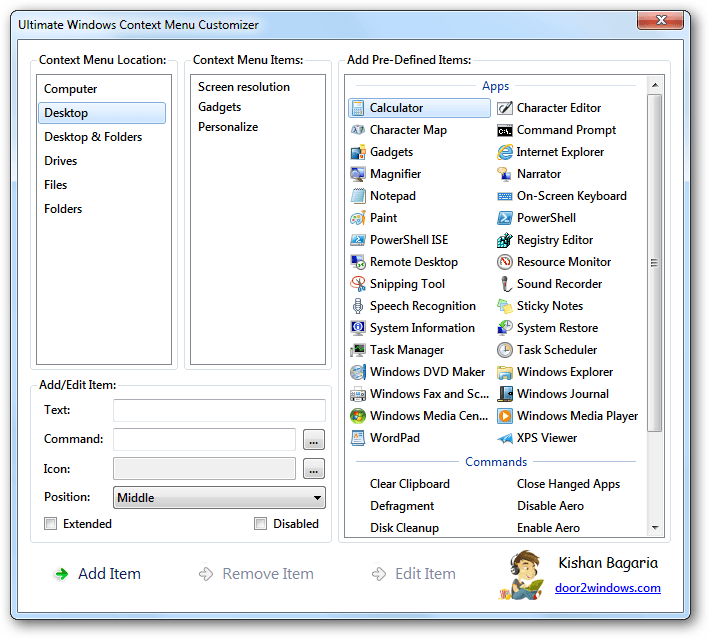The width and height of the screenshot is (709, 638).
Task: Click the Character Map icon
Action: coord(358,130)
